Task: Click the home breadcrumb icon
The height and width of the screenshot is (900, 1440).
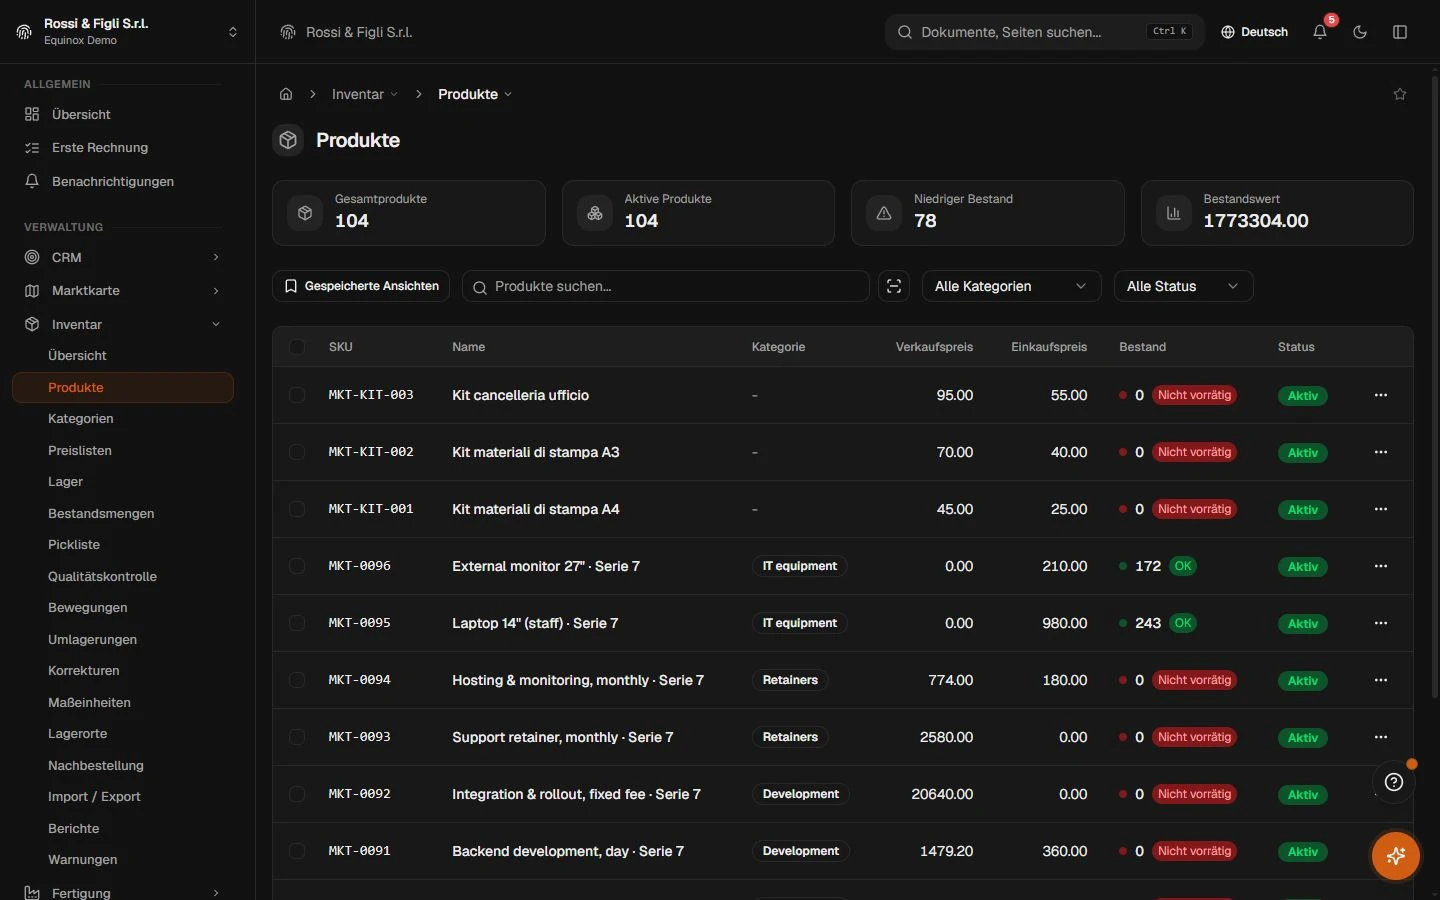Action: tap(286, 94)
